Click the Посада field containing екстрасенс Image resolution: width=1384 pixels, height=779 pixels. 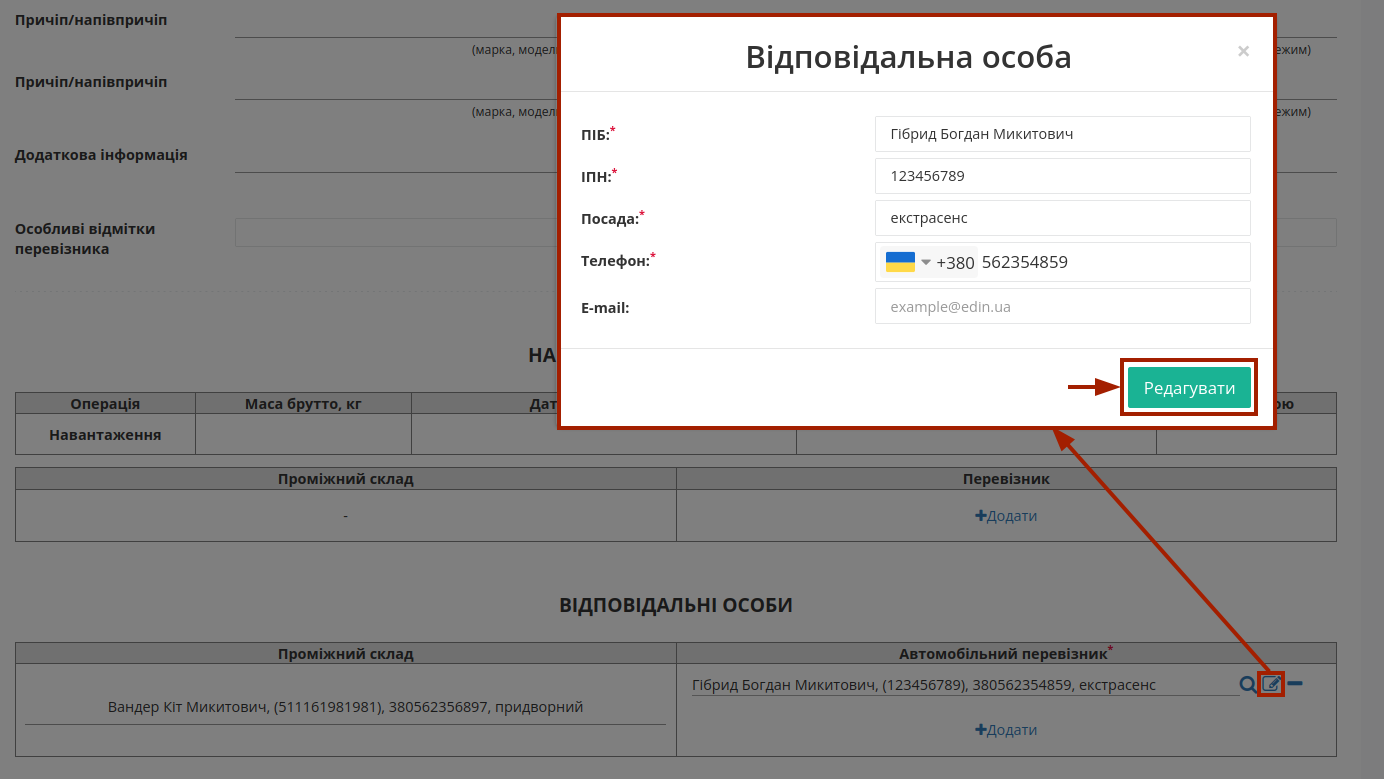coord(1062,218)
